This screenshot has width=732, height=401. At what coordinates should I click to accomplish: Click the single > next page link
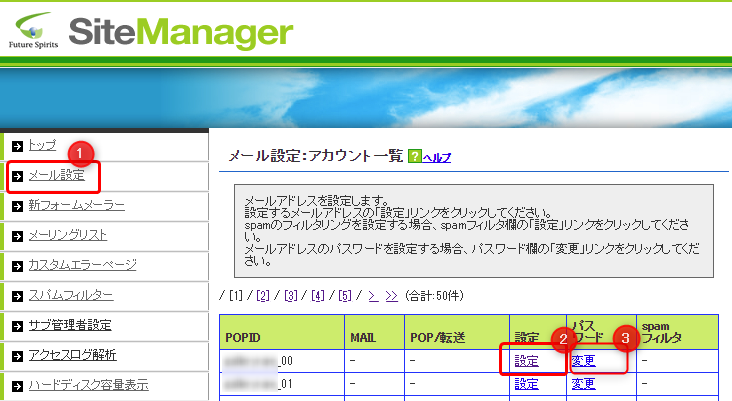coord(373,296)
